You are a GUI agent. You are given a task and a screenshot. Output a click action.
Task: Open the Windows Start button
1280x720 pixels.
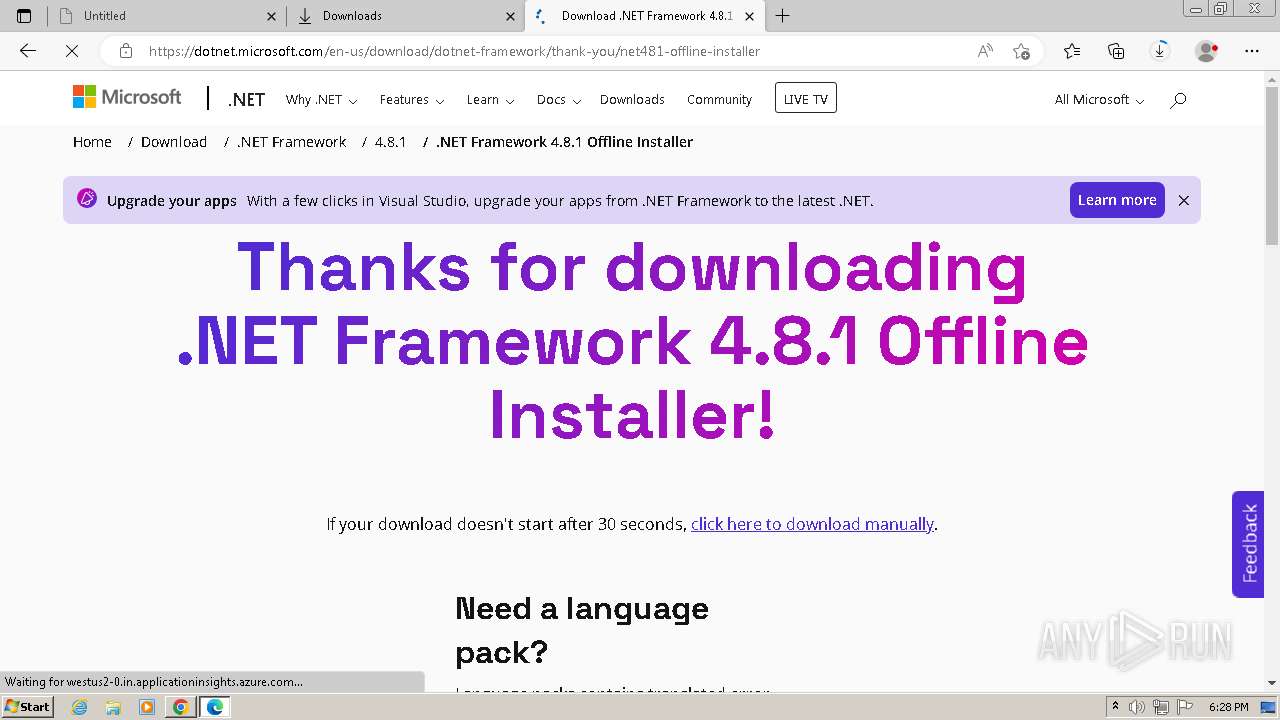27,707
